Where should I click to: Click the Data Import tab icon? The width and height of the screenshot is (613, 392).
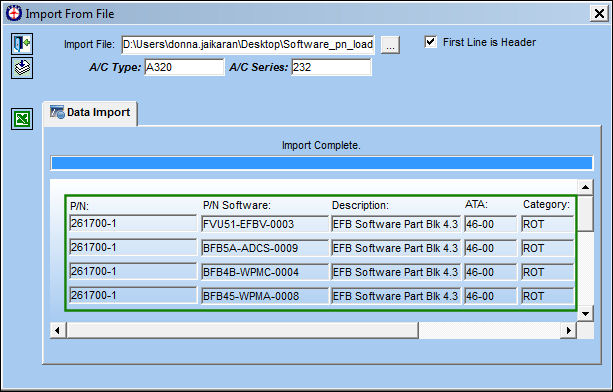57,112
